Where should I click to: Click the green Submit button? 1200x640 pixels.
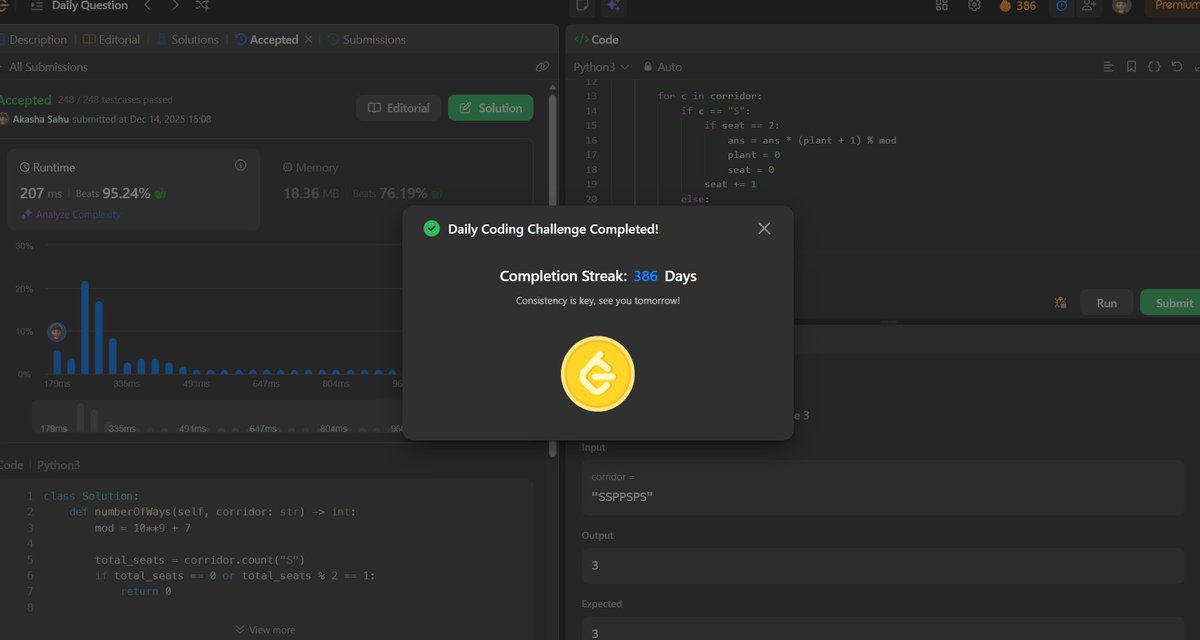(1172, 303)
